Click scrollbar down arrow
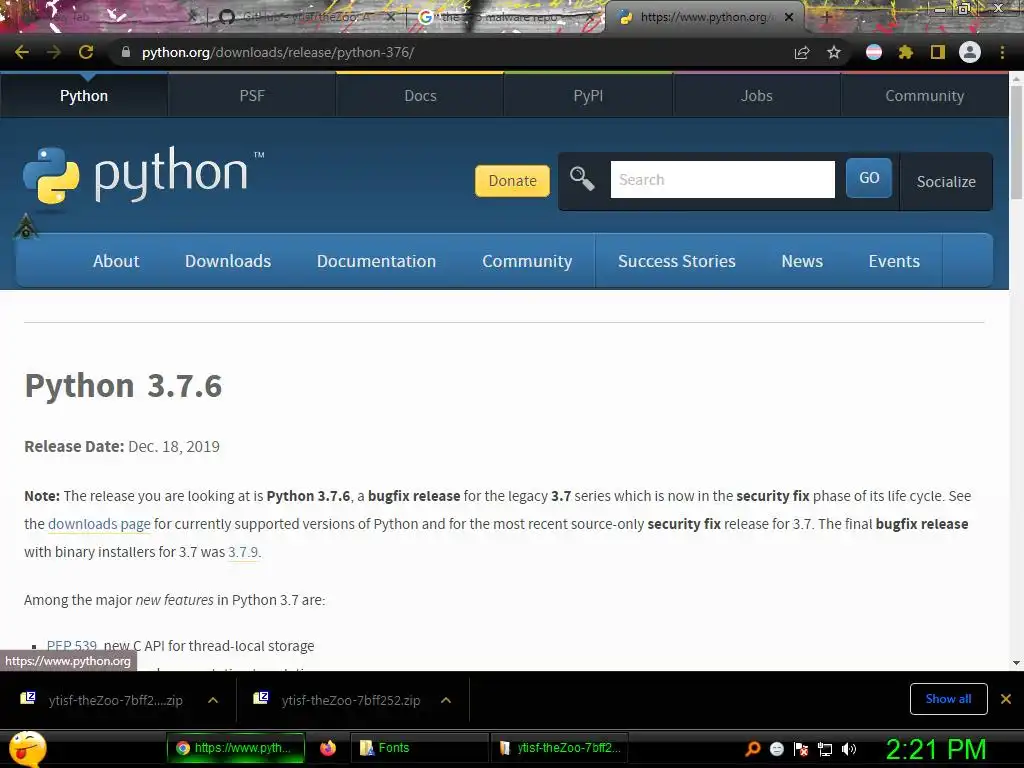Image resolution: width=1024 pixels, height=768 pixels. pos(1016,663)
